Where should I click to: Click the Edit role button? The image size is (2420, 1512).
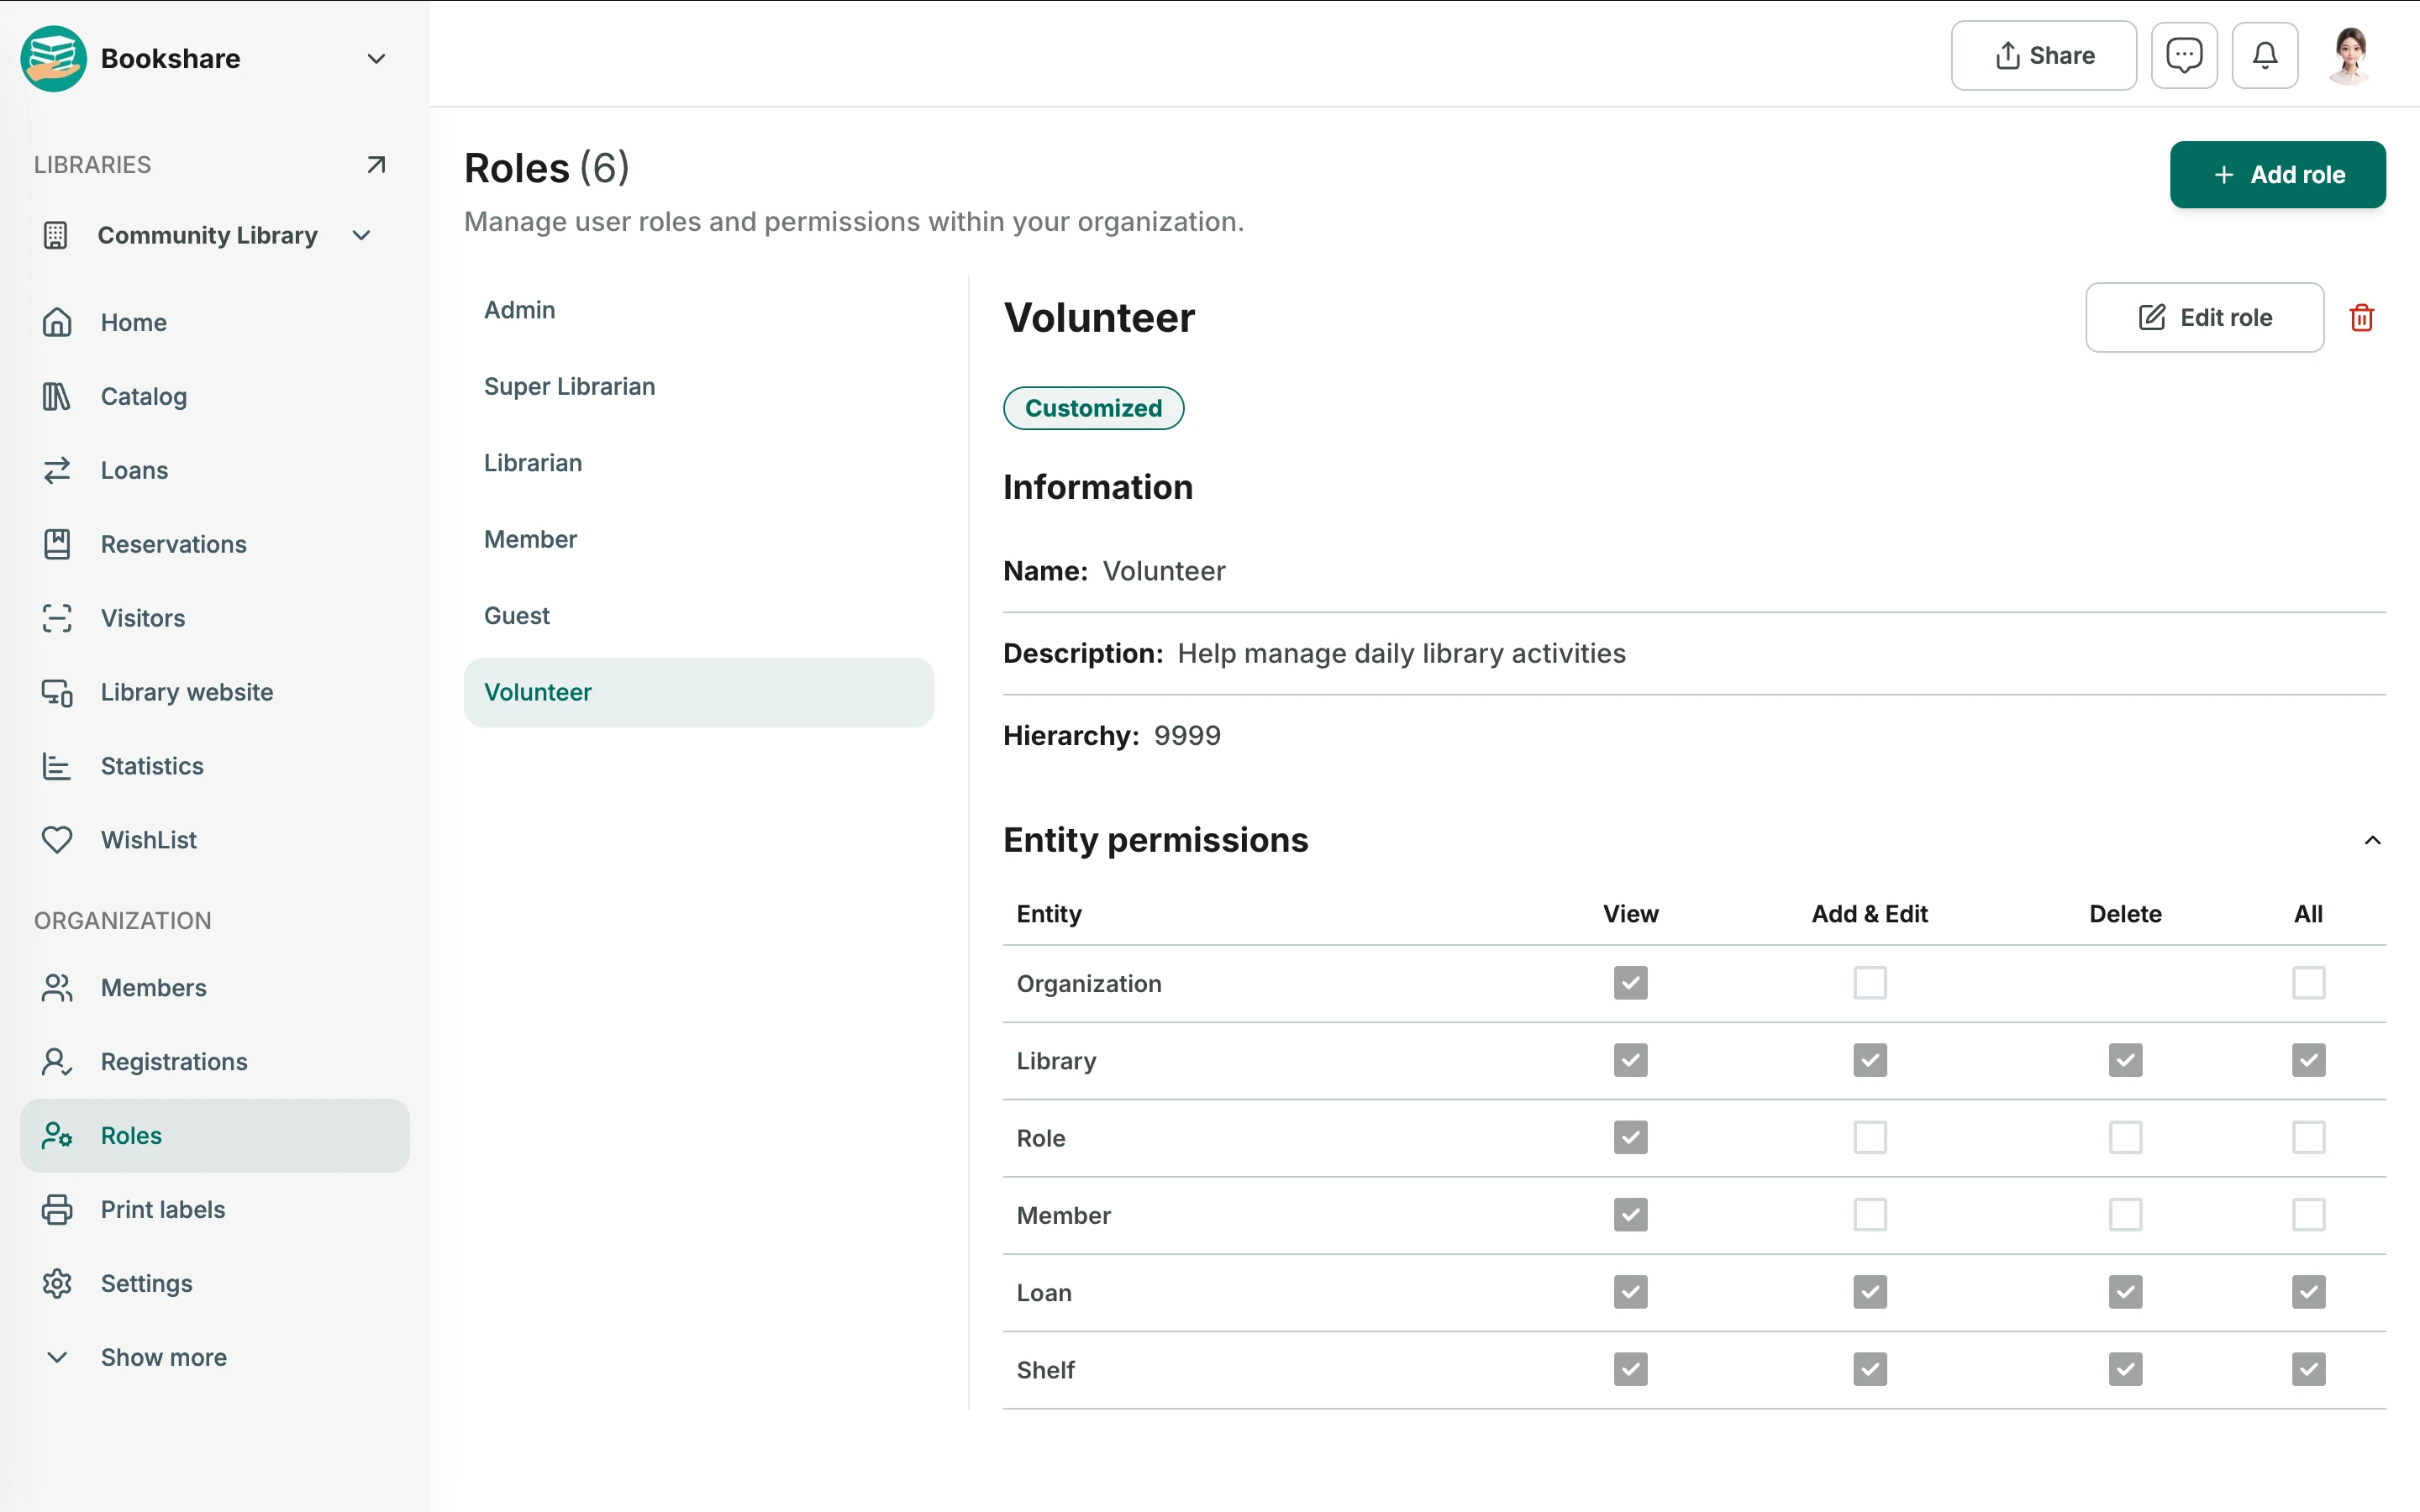(2204, 317)
